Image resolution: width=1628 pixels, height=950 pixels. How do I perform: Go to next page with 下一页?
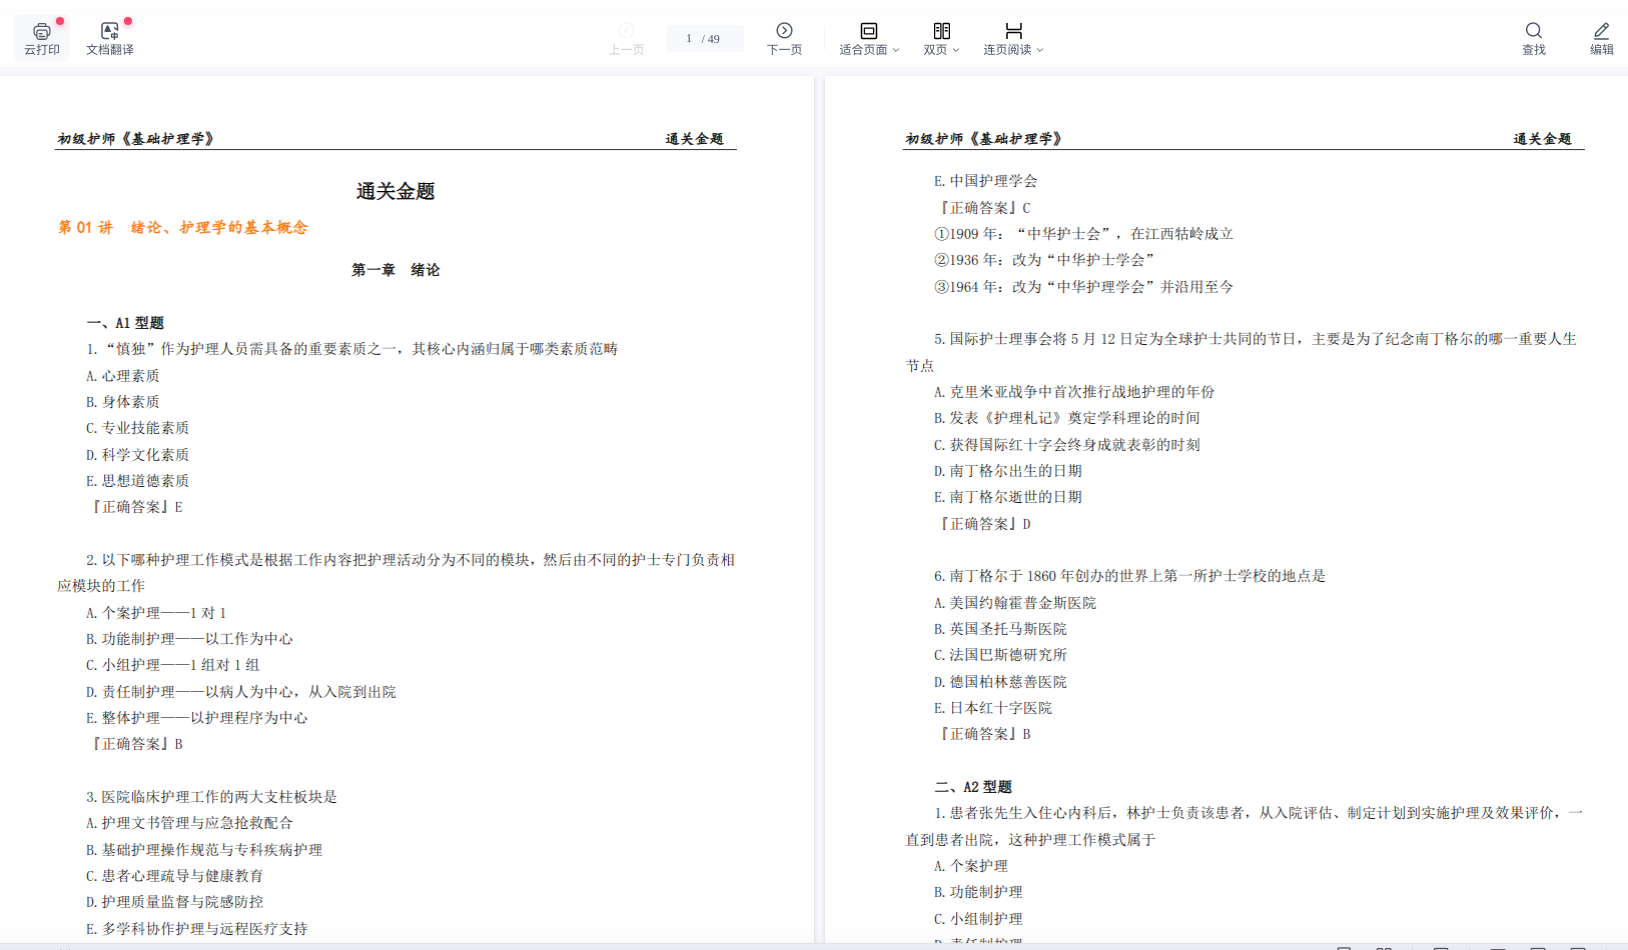click(784, 38)
